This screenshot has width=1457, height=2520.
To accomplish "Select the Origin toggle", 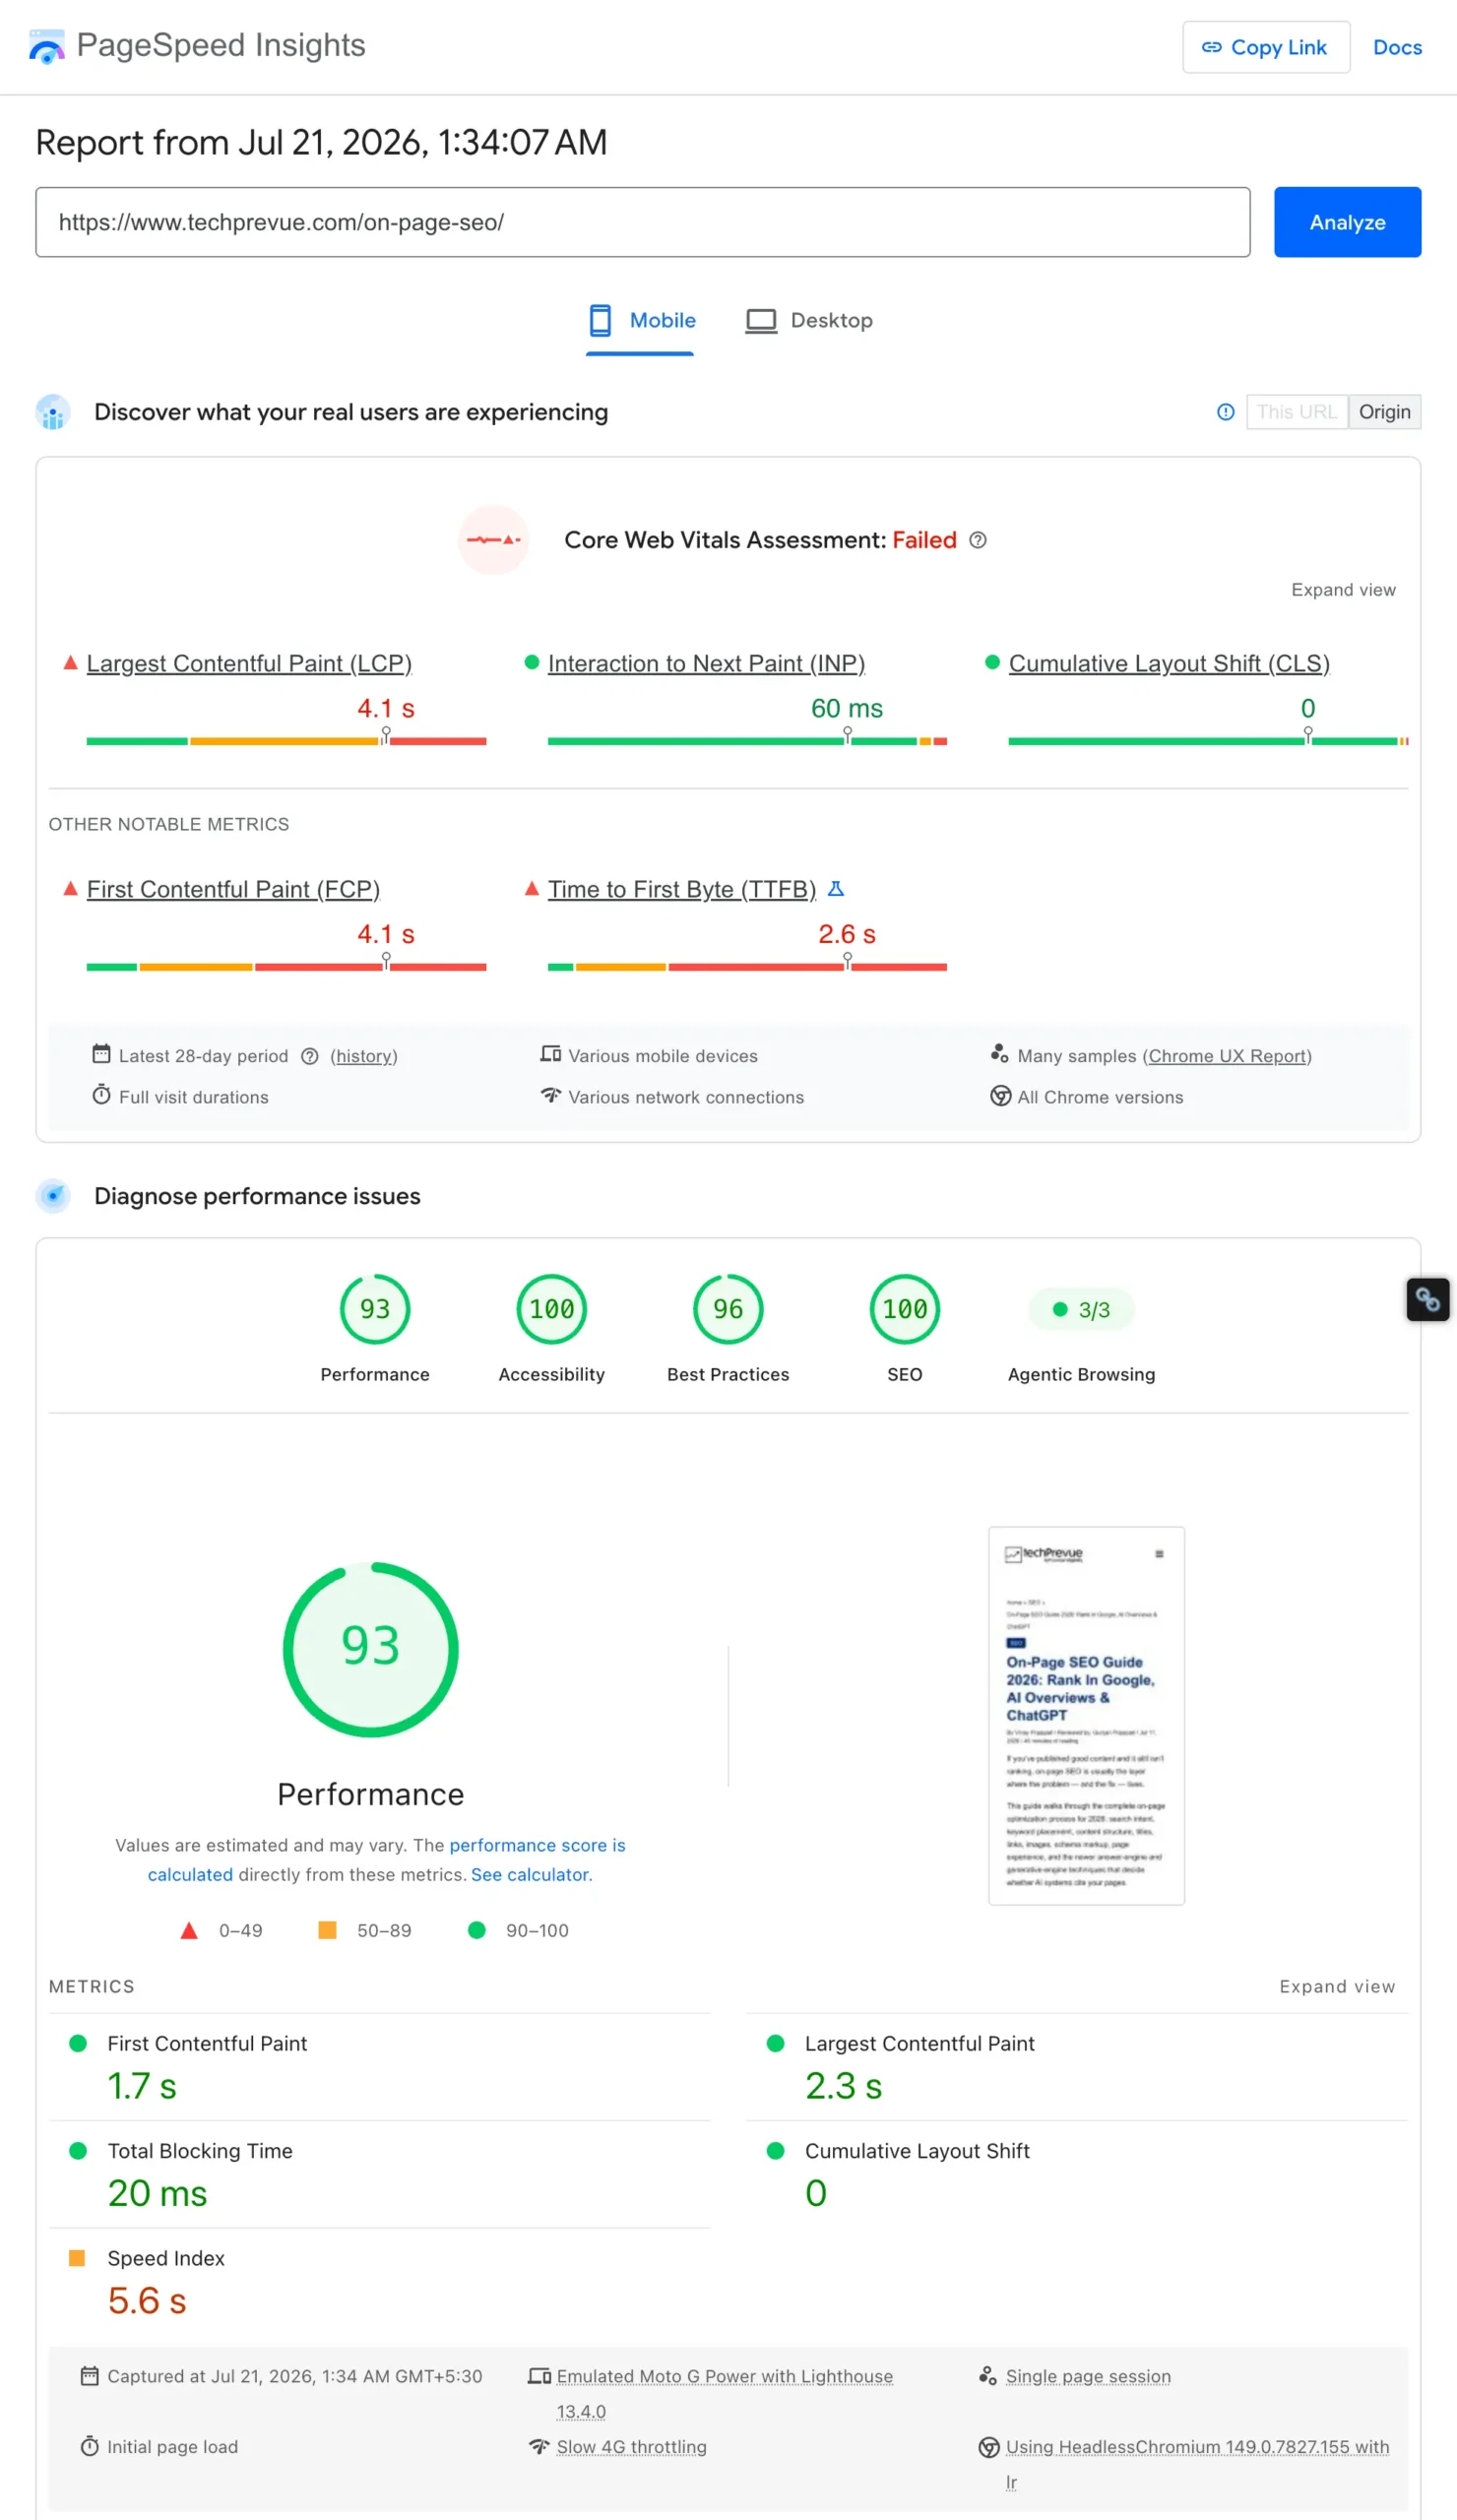I will (x=1384, y=412).
